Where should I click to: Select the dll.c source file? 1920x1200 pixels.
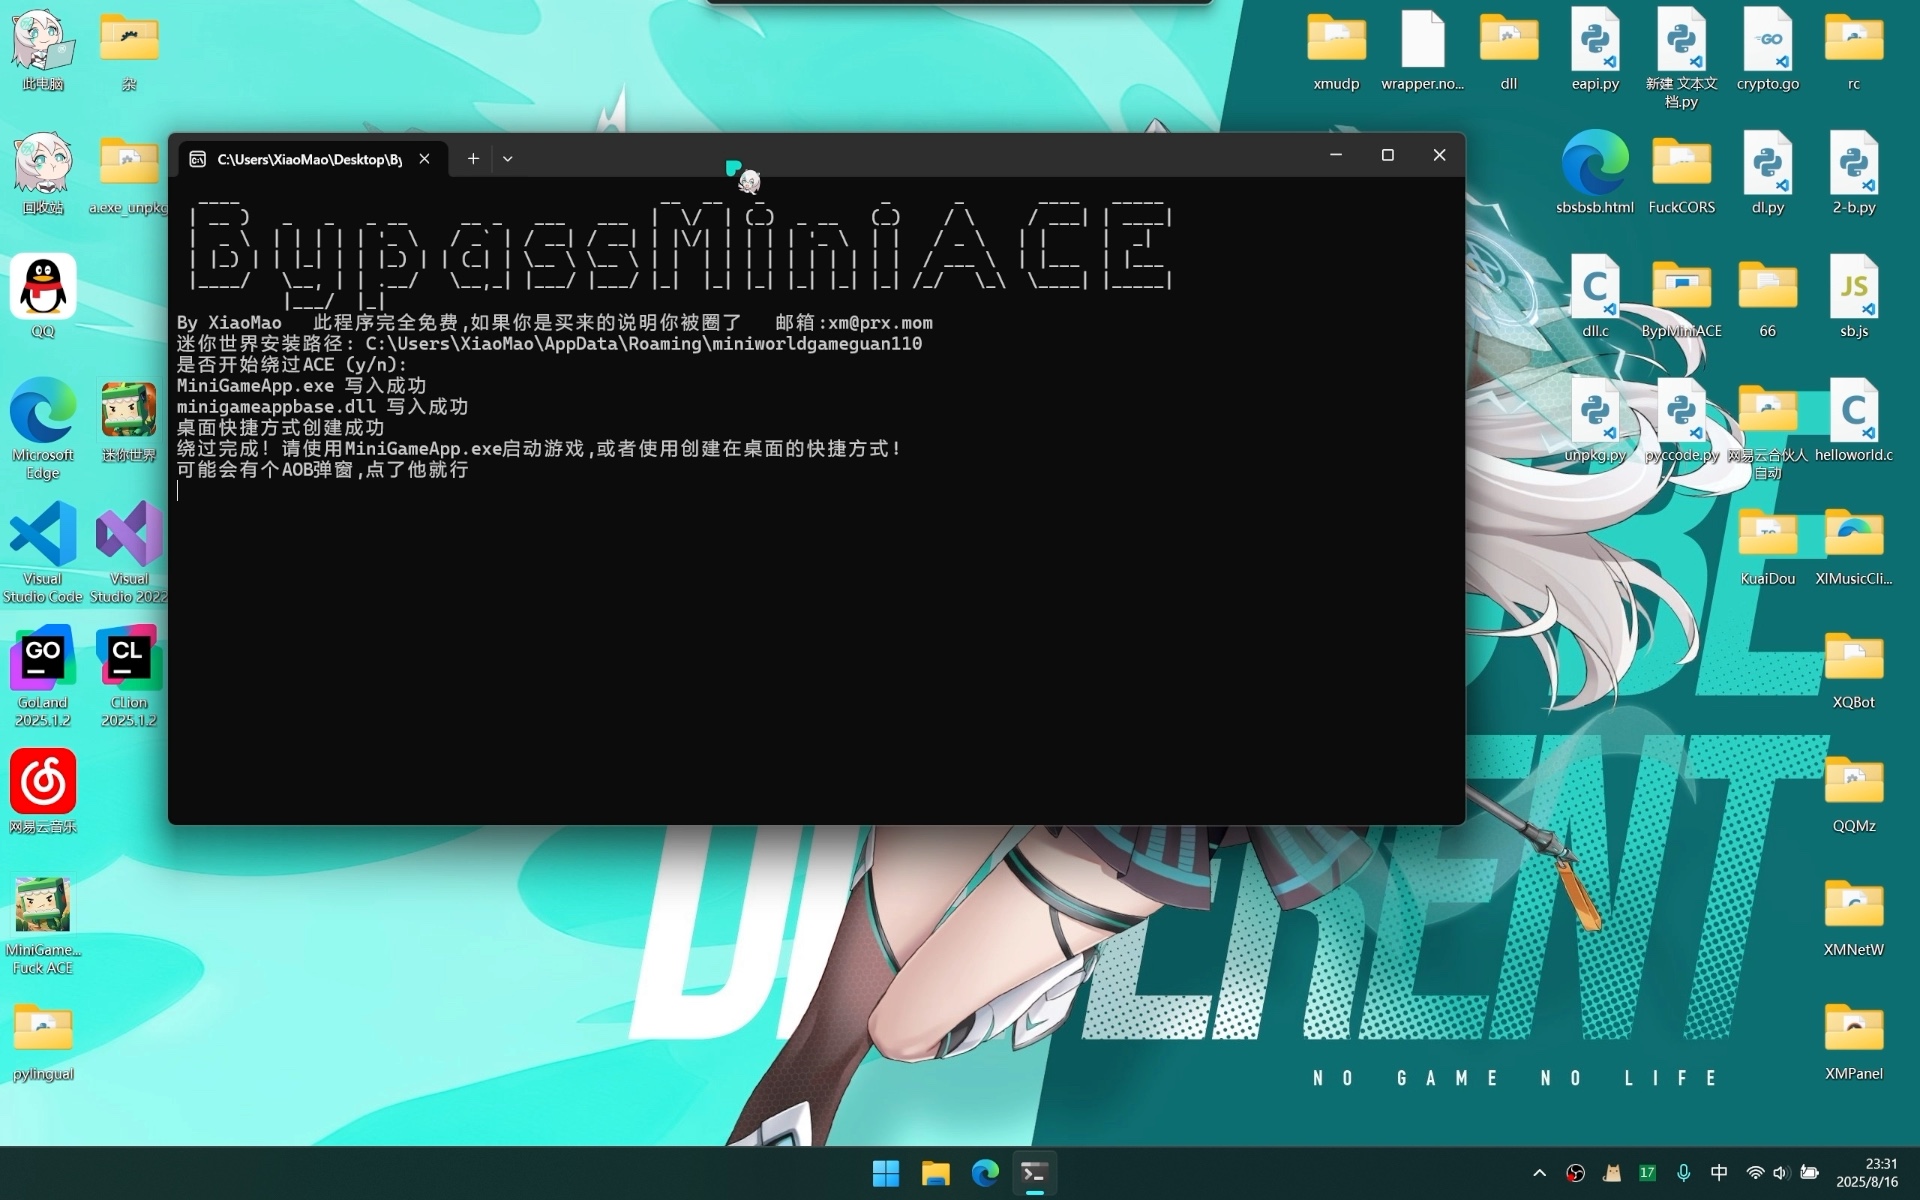[1595, 296]
